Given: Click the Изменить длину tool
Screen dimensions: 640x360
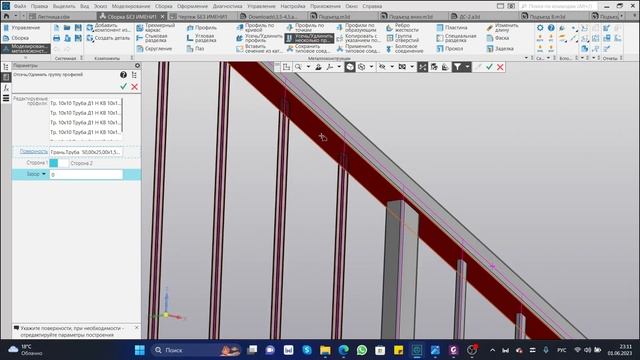Looking at the screenshot, I should pos(502,28).
